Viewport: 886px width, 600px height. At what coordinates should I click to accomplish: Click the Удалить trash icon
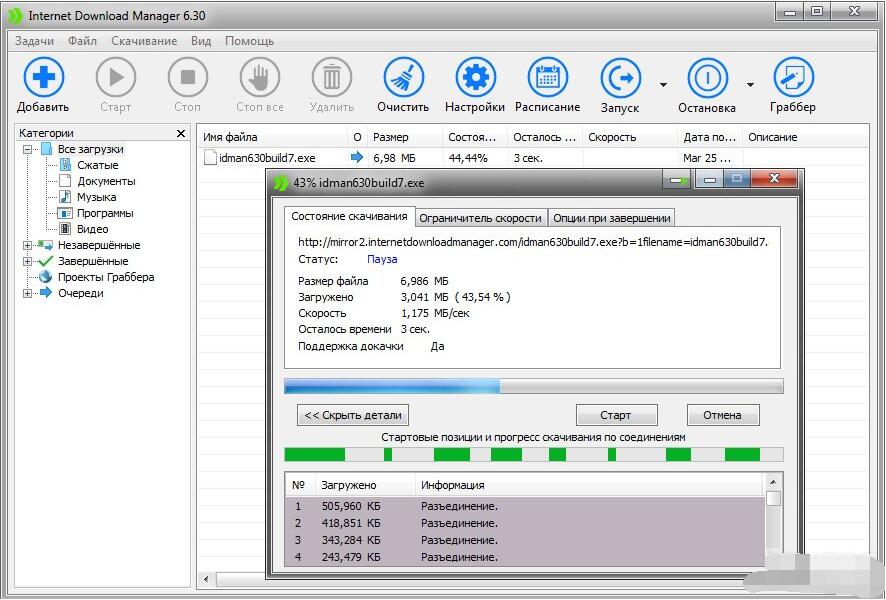pyautogui.click(x=332, y=77)
